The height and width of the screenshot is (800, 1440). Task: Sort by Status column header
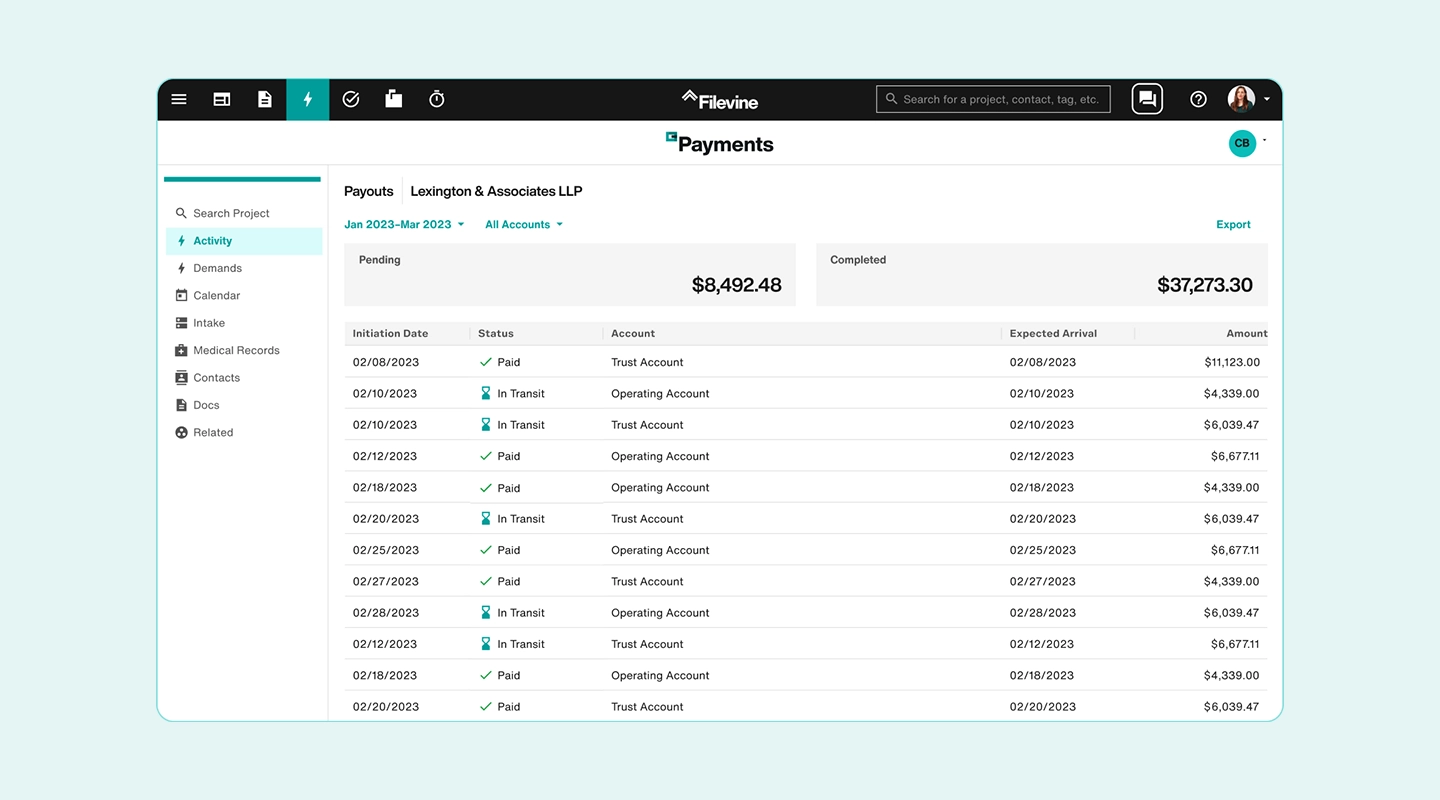(496, 333)
